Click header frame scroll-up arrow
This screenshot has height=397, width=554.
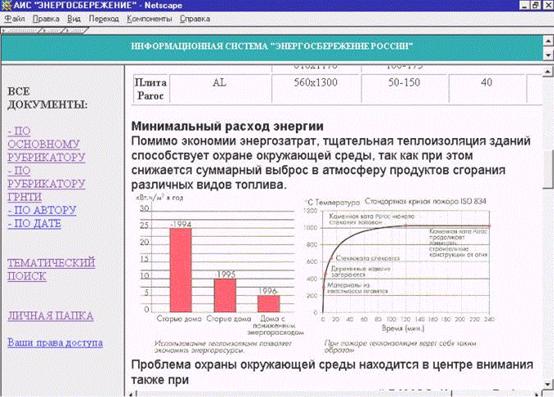548,41
